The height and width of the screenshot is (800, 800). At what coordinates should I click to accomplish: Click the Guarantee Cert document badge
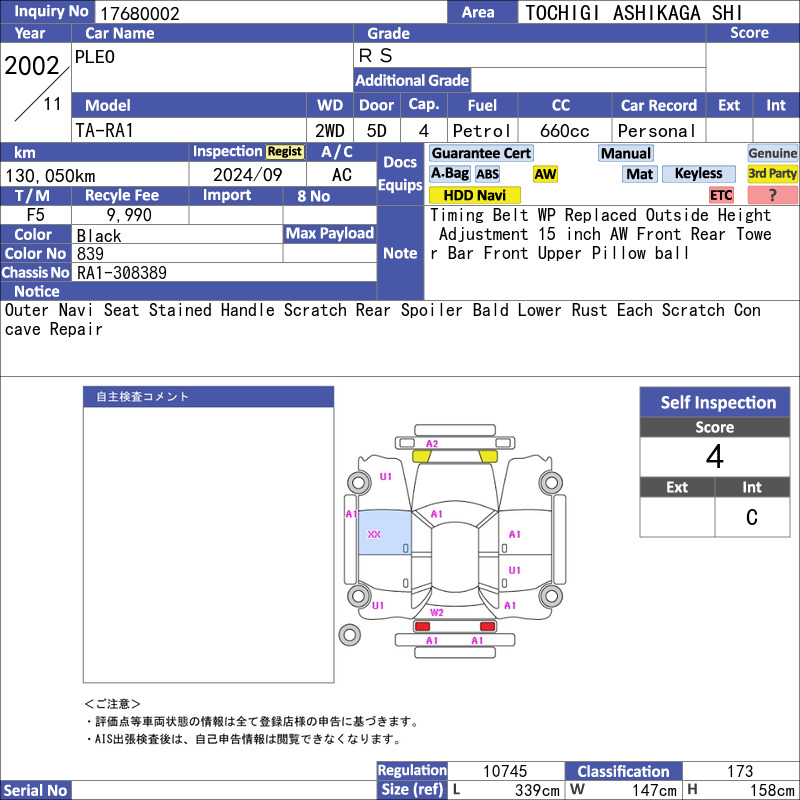point(481,153)
